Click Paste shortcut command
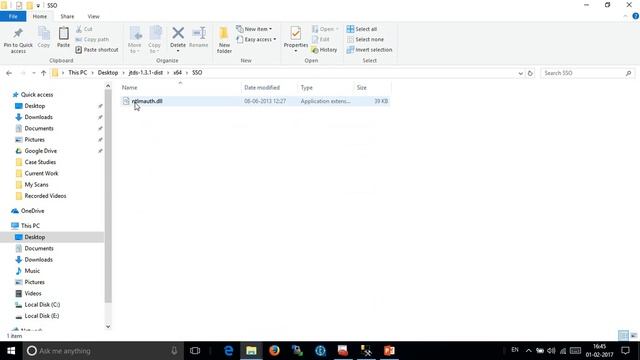Image resolution: width=640 pixels, height=360 pixels. coord(97,49)
